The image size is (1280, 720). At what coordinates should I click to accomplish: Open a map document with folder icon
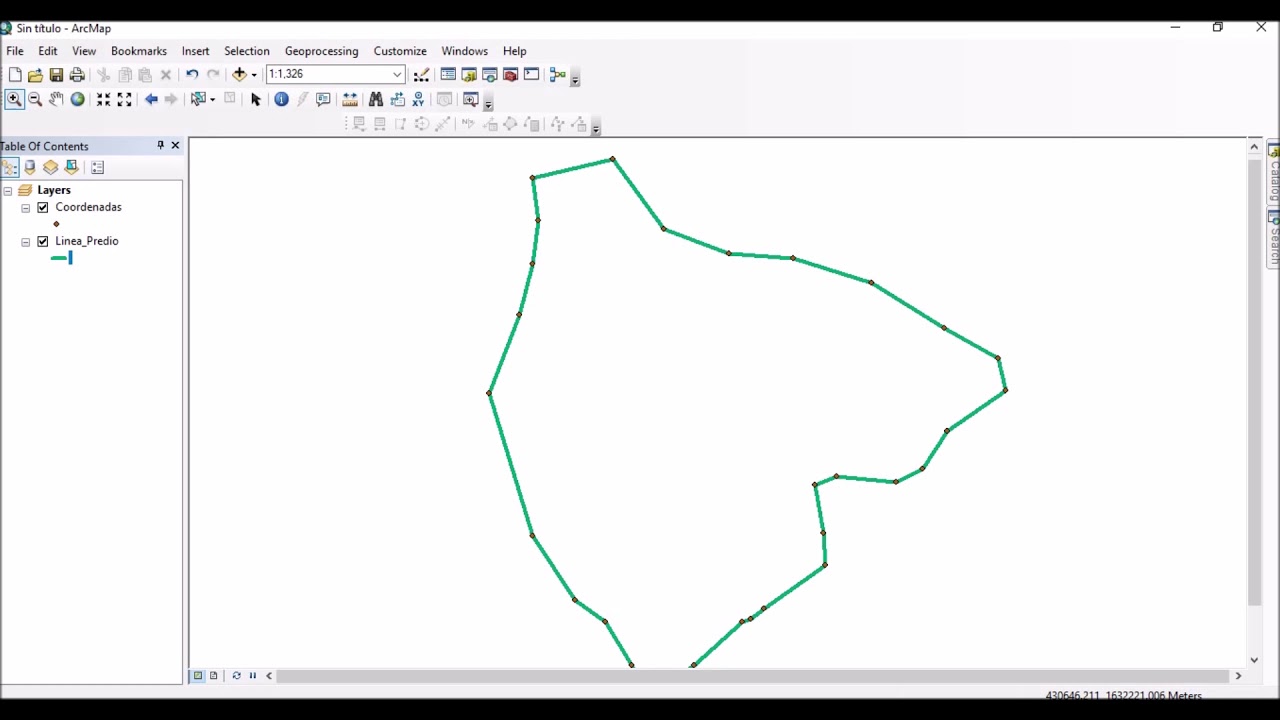pos(35,75)
